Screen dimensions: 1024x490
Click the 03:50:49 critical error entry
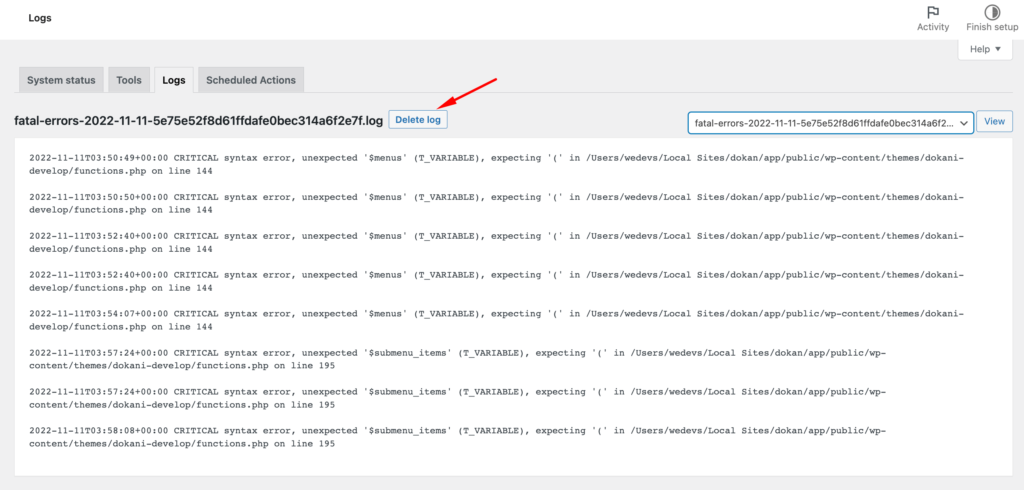pos(496,165)
